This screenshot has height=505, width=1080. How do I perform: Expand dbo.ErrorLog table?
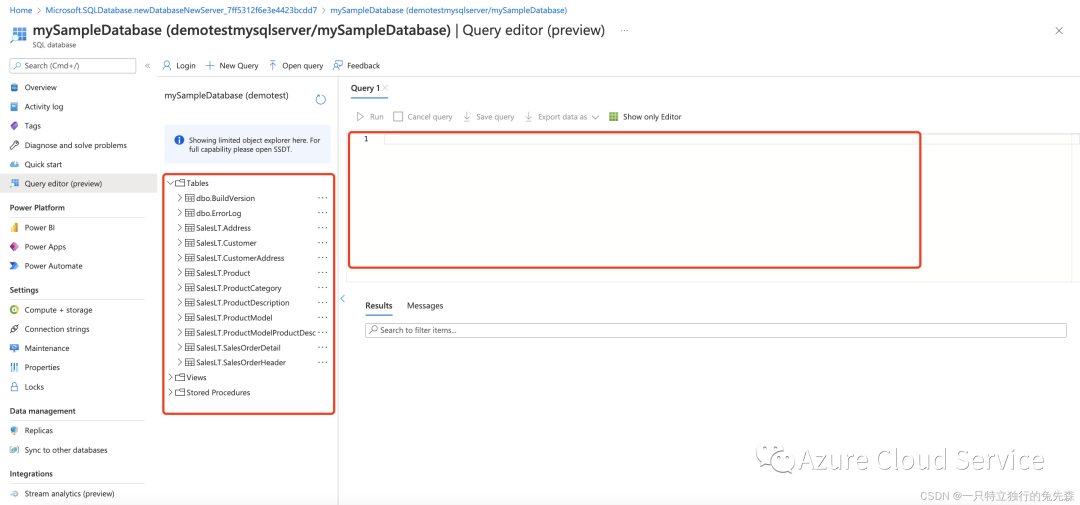click(180, 214)
